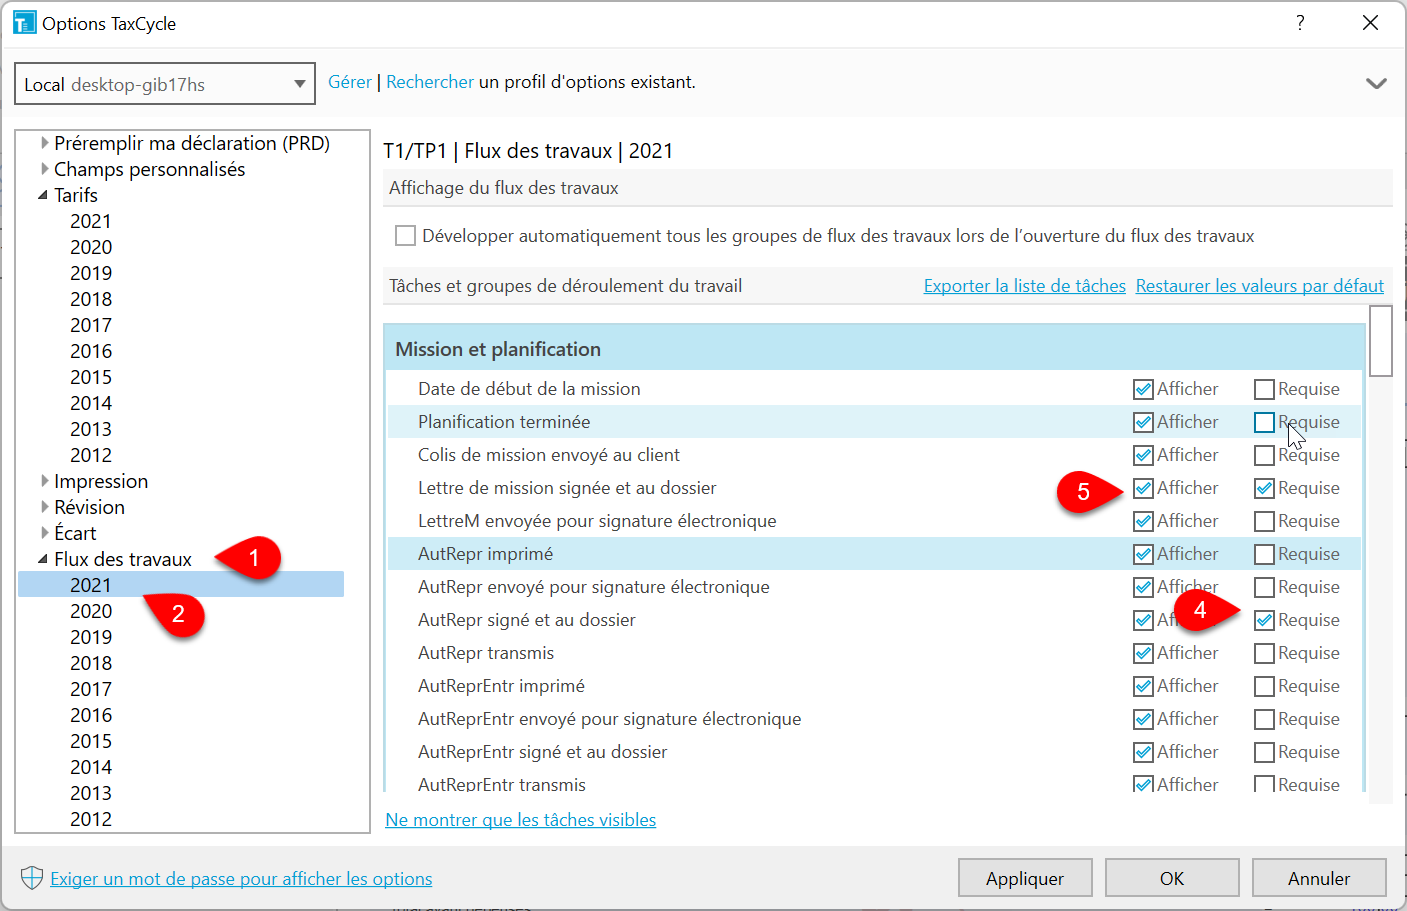Collapse the Tarifs tree node
Image resolution: width=1407 pixels, height=911 pixels.
point(43,195)
